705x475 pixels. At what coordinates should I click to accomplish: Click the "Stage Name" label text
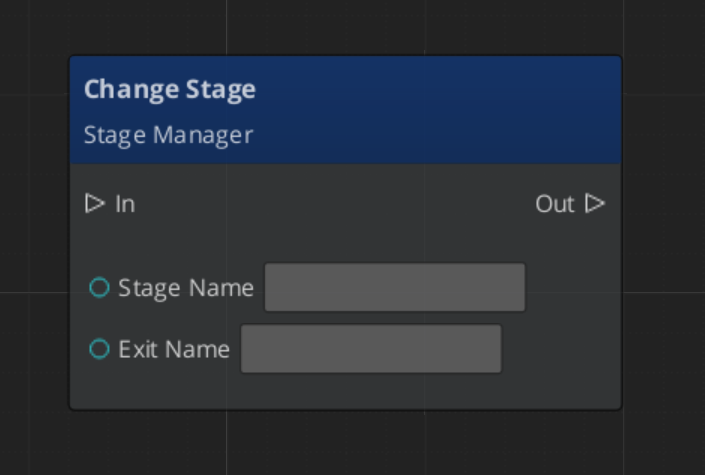[186, 288]
